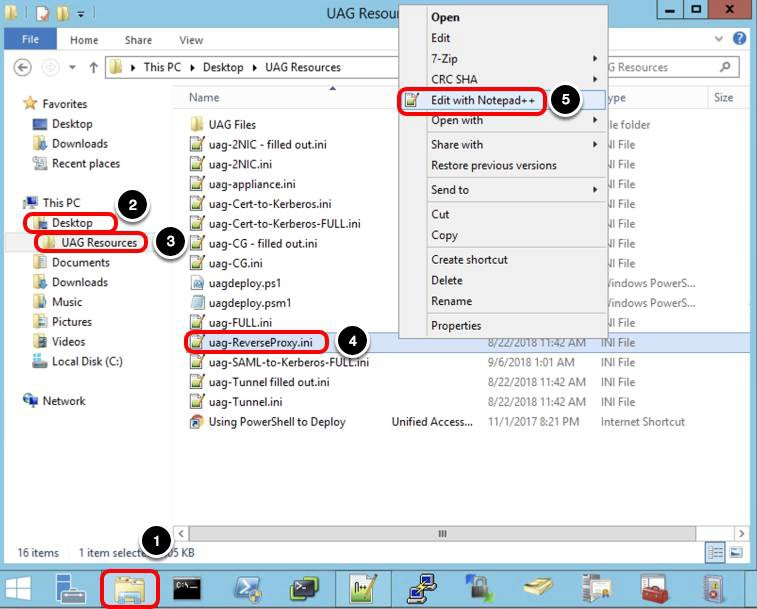Switch to Details view layout

[x=715, y=552]
